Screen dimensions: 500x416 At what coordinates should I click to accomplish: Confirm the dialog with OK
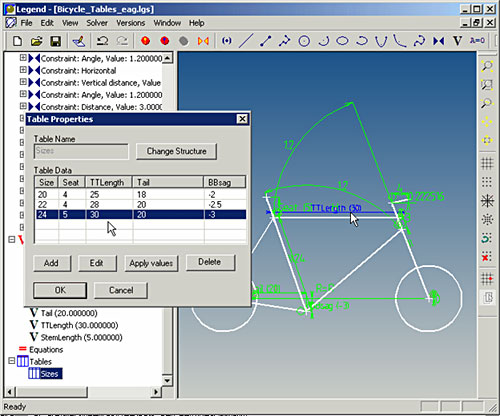(60, 290)
